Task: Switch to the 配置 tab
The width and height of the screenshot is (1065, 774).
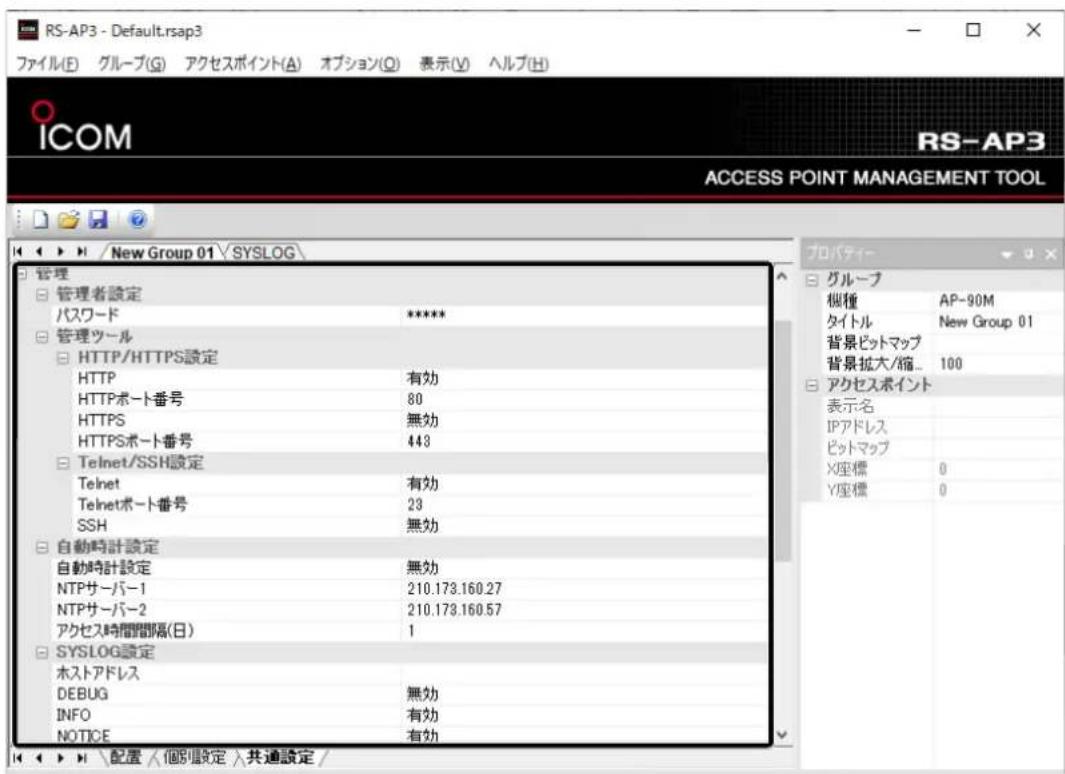Action: click(125, 757)
